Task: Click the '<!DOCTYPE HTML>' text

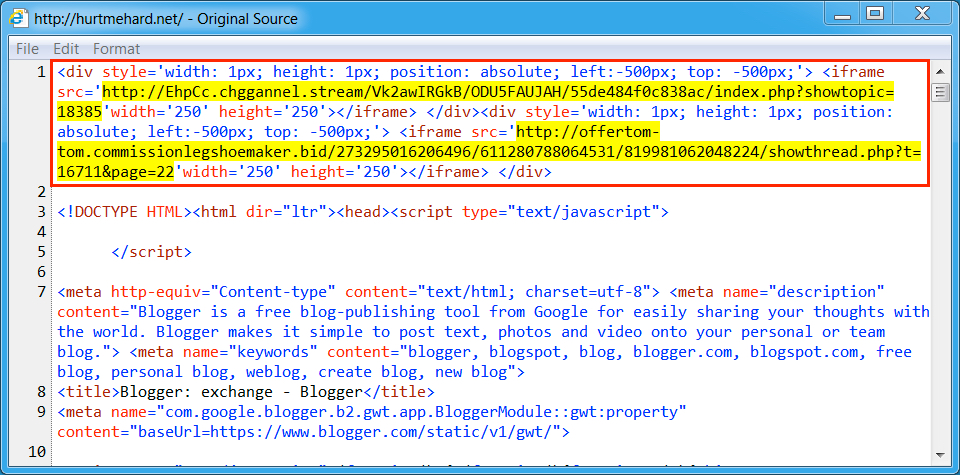Action: [x=125, y=212]
